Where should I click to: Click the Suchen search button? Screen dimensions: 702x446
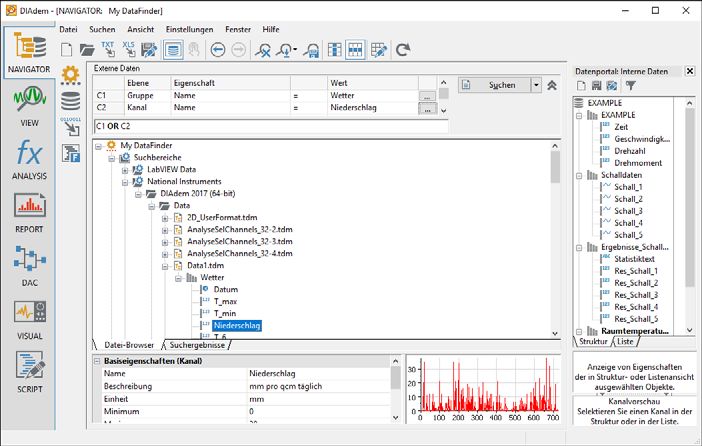coord(494,85)
